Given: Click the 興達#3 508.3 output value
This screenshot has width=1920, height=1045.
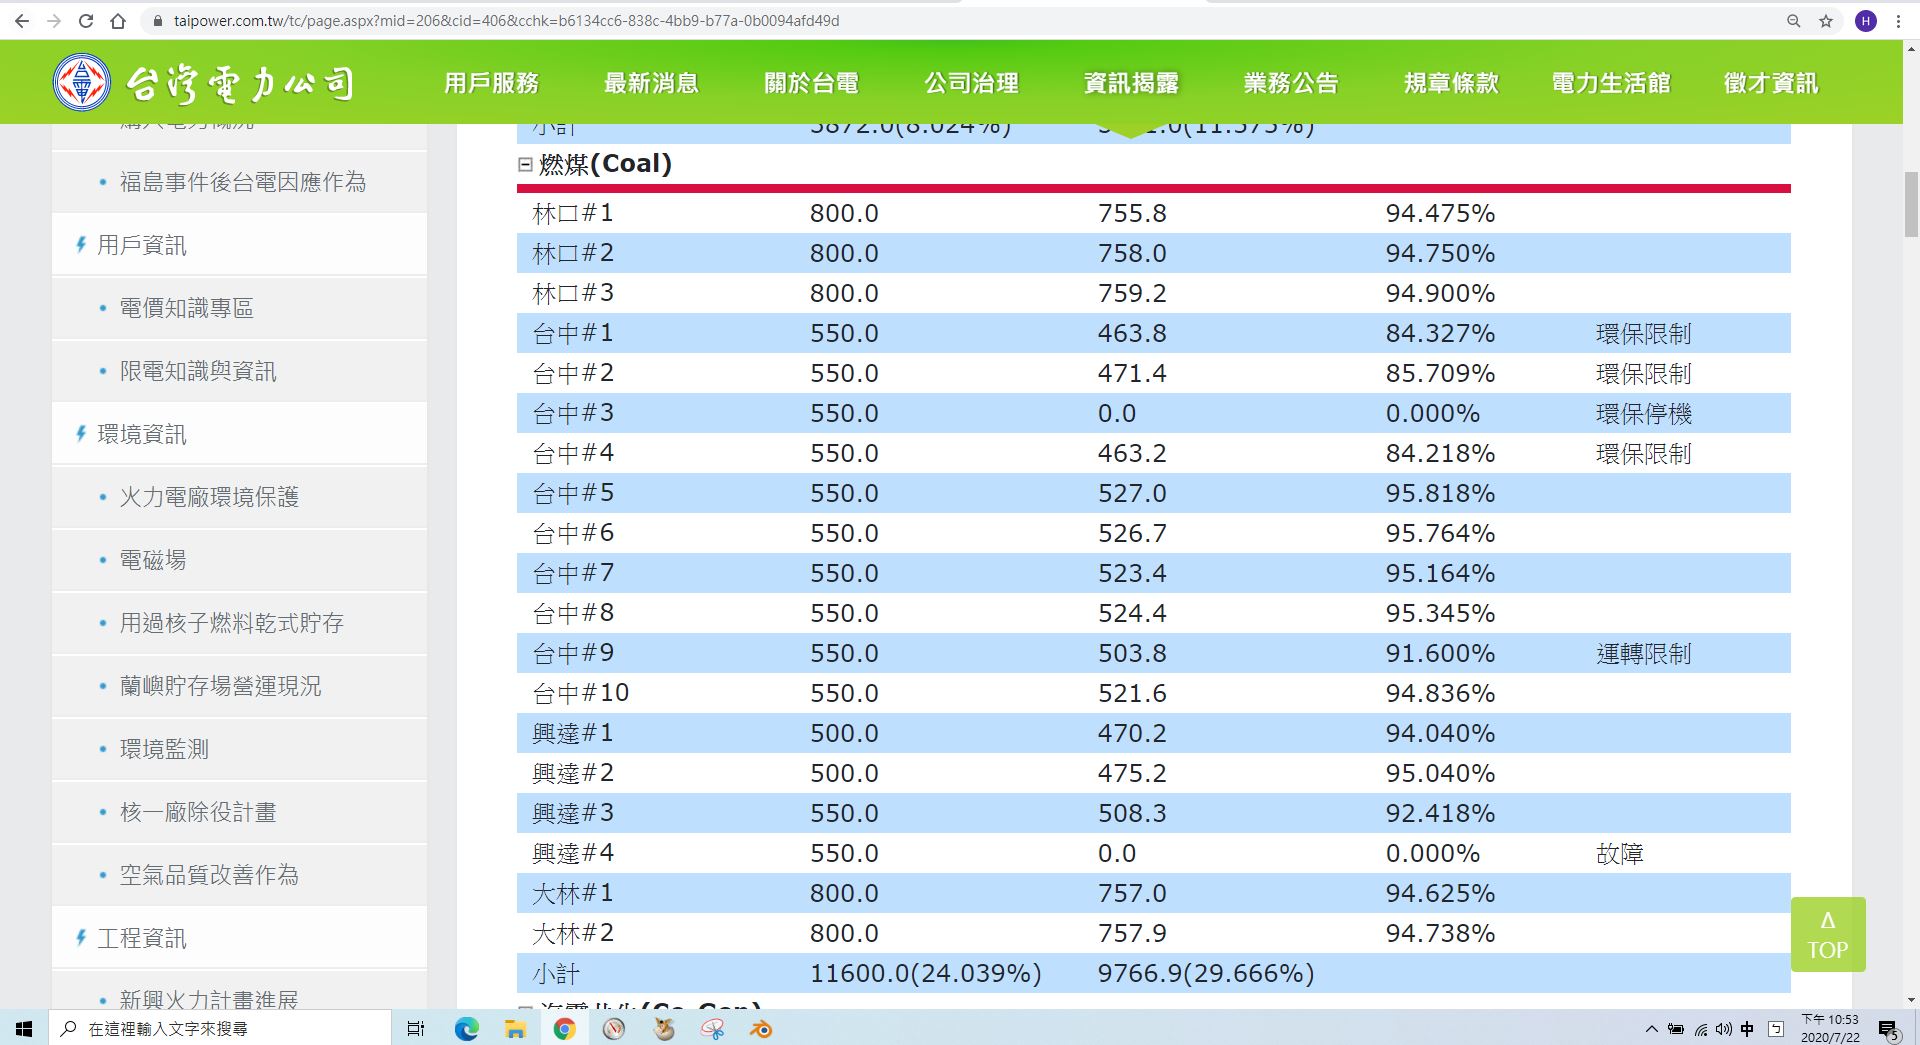Looking at the screenshot, I should [1132, 813].
